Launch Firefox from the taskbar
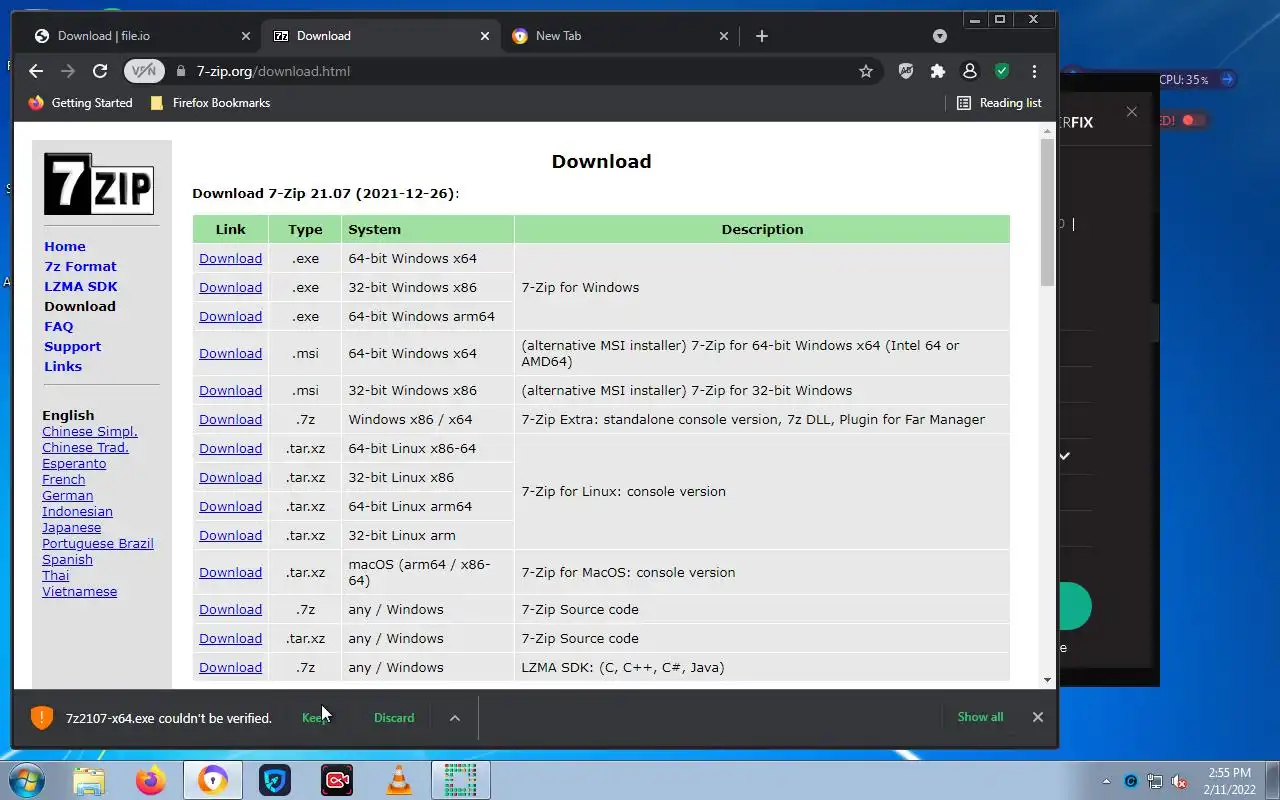 (151, 780)
